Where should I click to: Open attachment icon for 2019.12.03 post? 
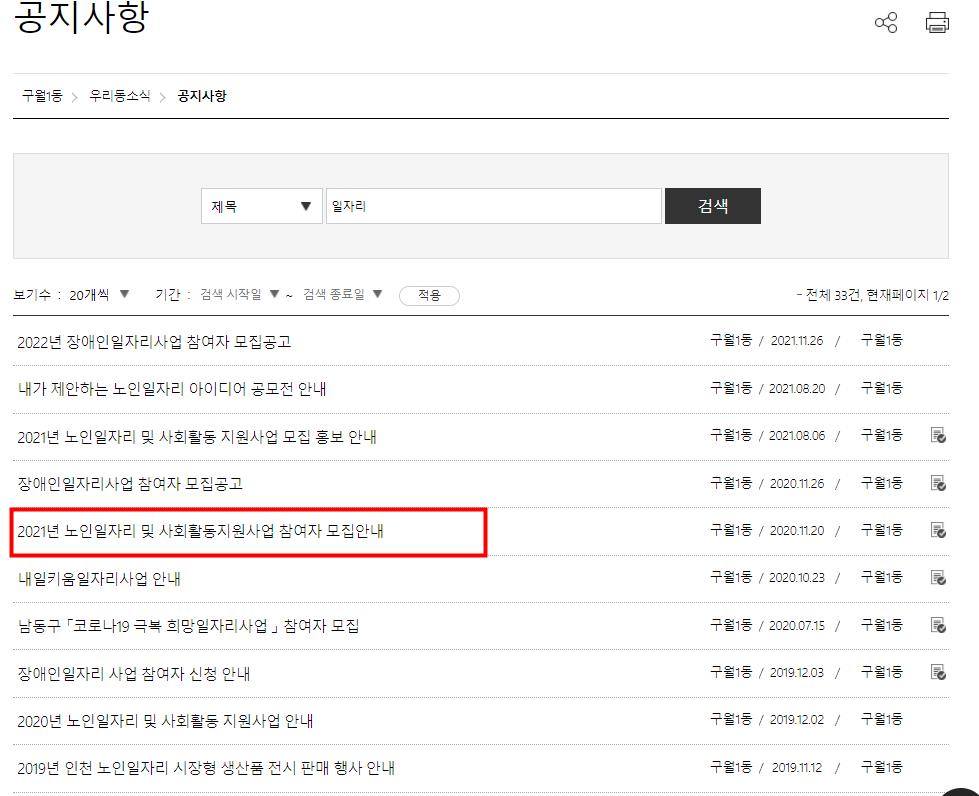coord(938,672)
